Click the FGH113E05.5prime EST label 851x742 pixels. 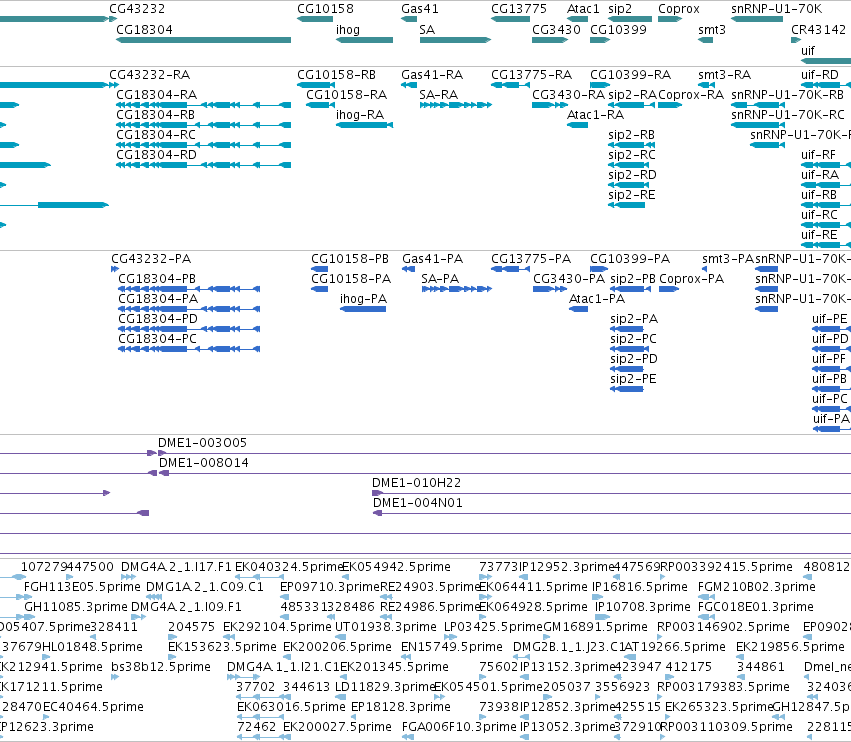(82, 587)
